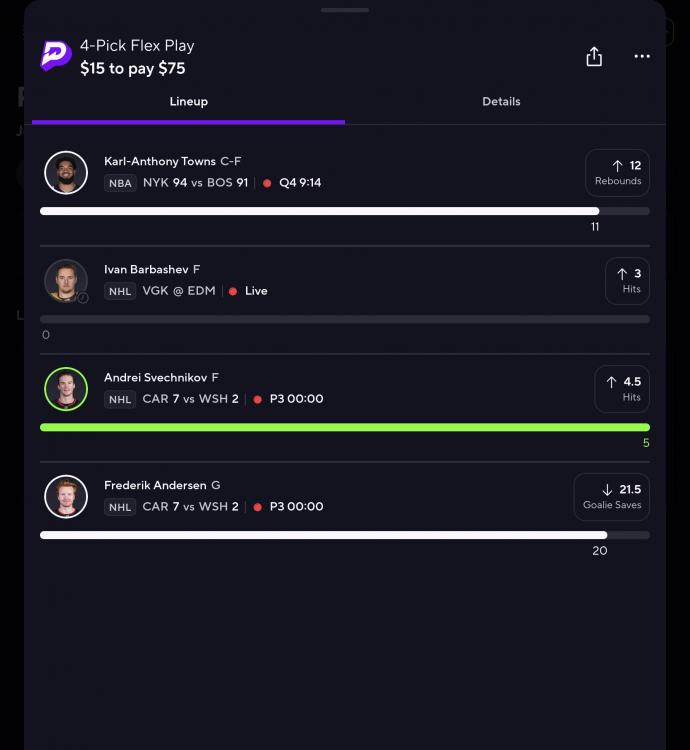Screen dimensions: 690x750
Task: Tap the 3 Hits pick badge
Action: [x=627, y=281]
